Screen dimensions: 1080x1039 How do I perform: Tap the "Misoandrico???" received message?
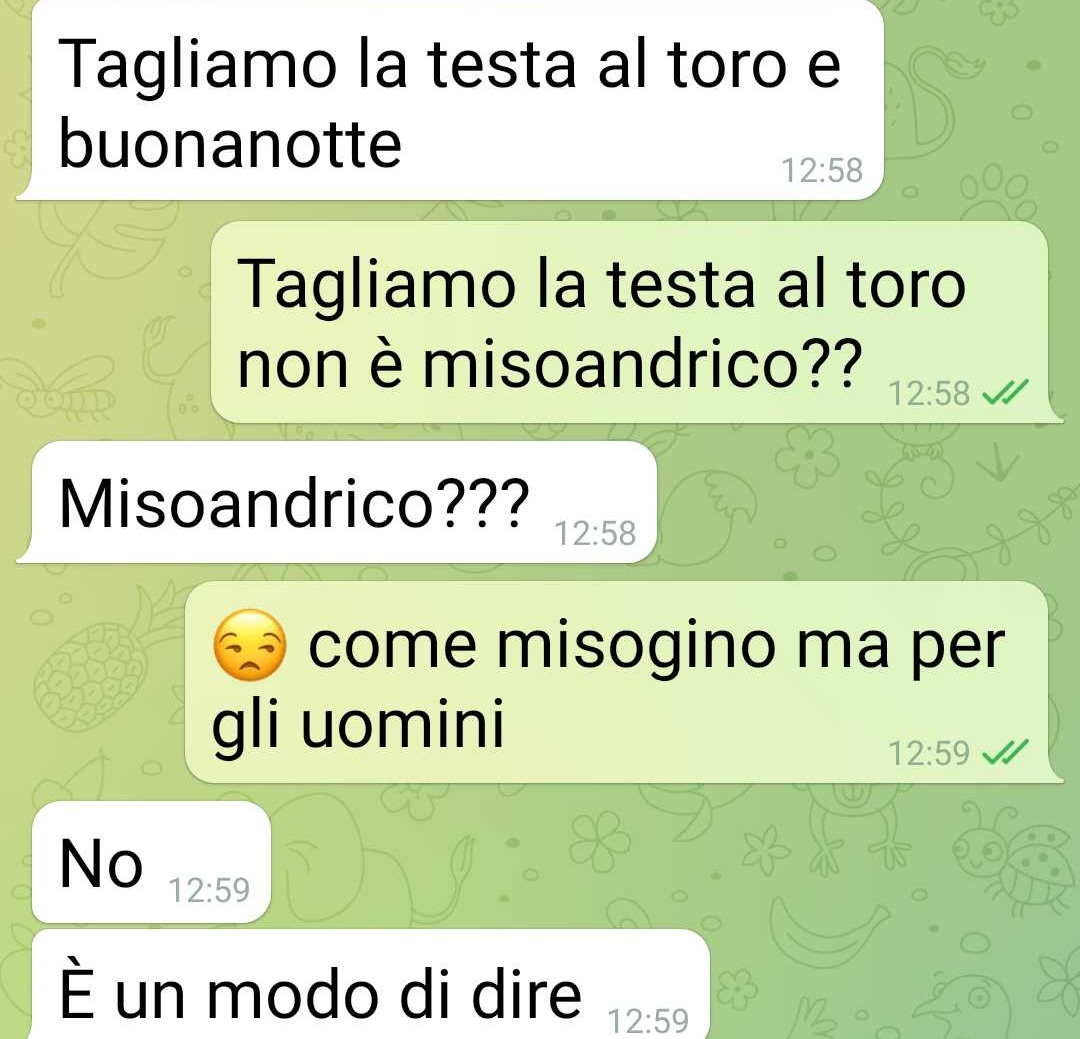(337, 502)
